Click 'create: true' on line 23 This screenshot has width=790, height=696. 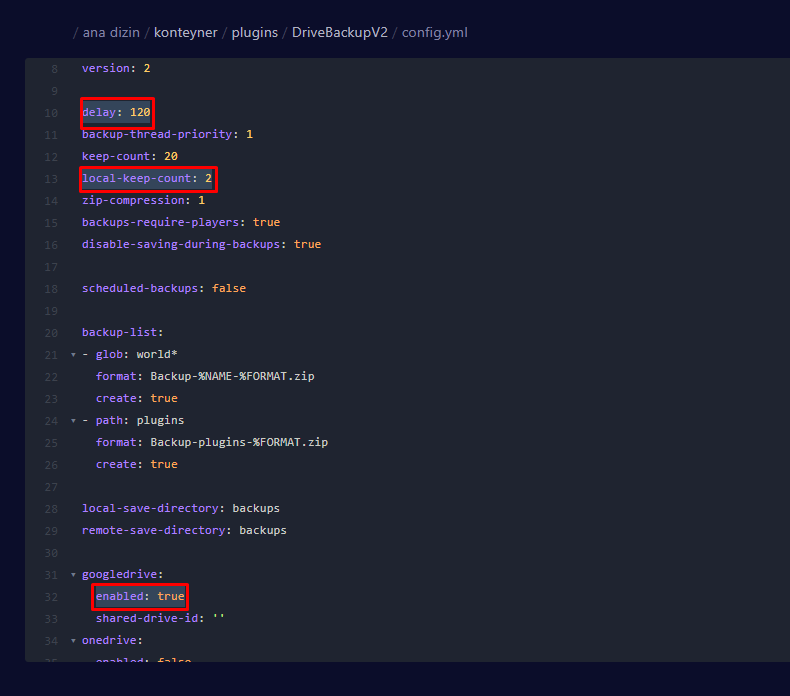[137, 399]
